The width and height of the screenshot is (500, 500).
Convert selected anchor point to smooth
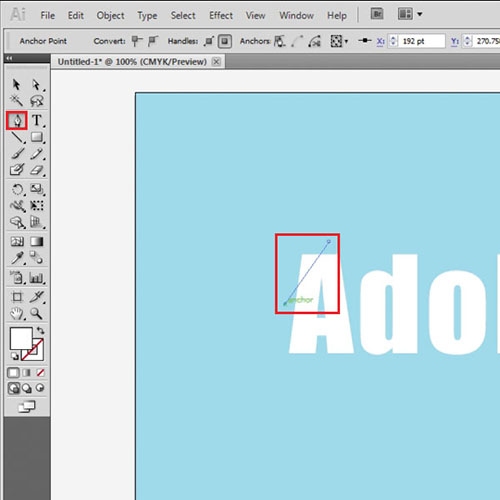coord(153,41)
